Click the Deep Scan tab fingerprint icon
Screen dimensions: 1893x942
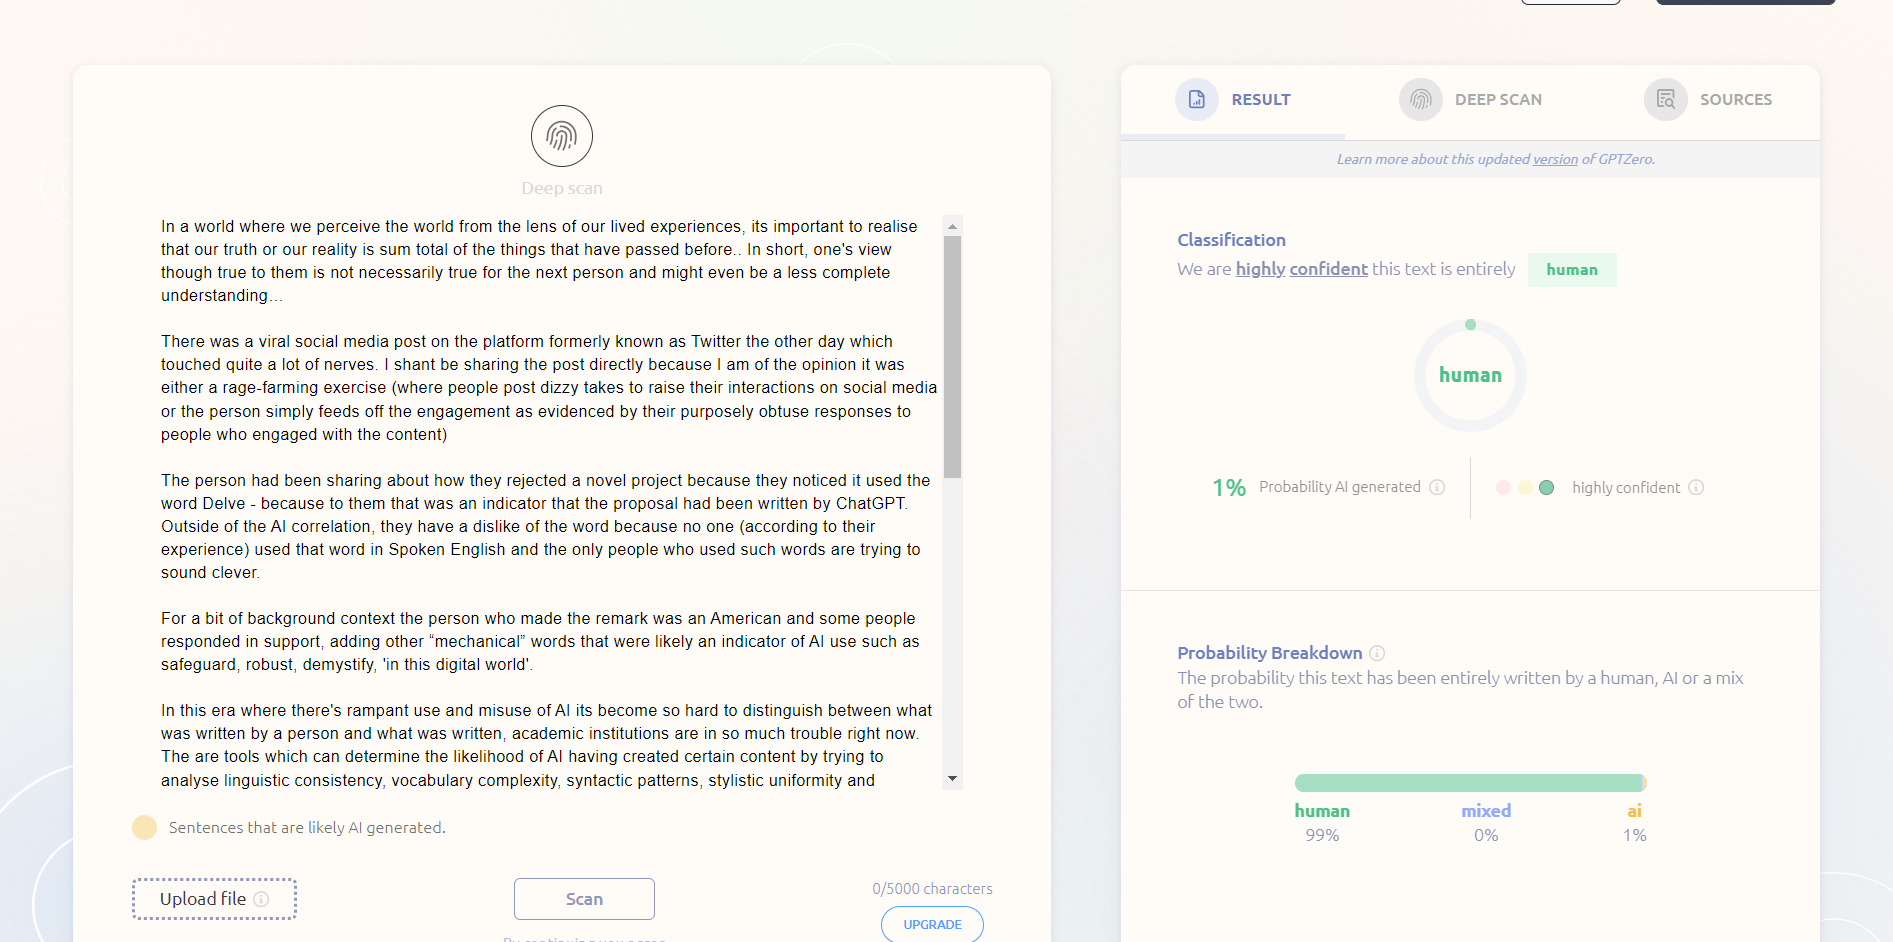pos(1420,99)
